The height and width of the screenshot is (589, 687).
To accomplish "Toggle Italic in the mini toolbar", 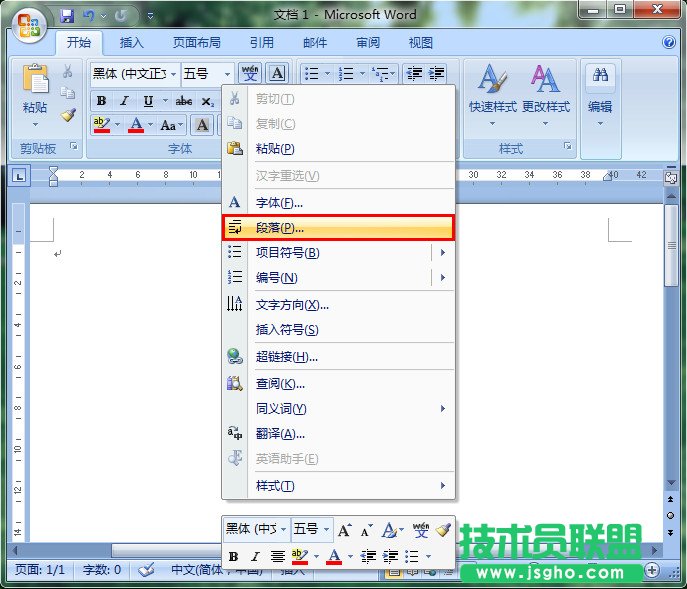I will coord(255,557).
